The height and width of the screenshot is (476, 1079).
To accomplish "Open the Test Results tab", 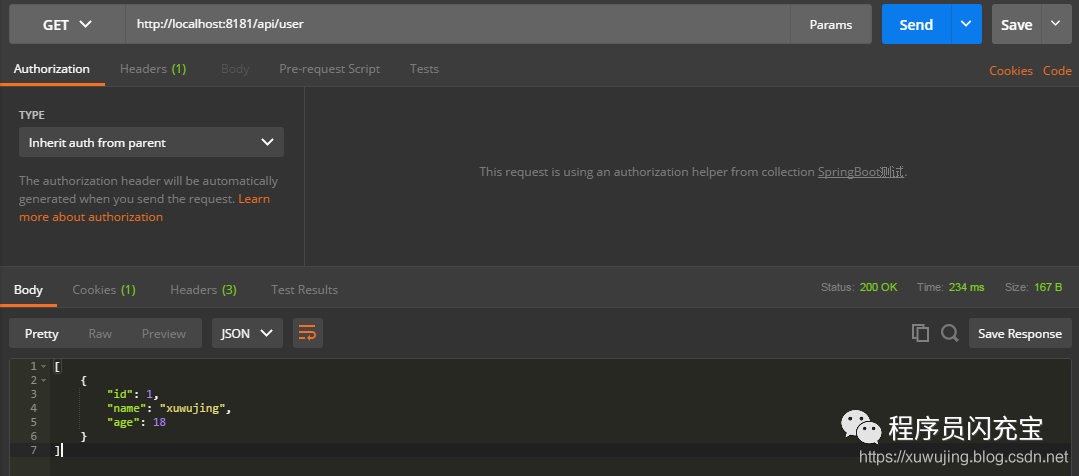I will 304,290.
